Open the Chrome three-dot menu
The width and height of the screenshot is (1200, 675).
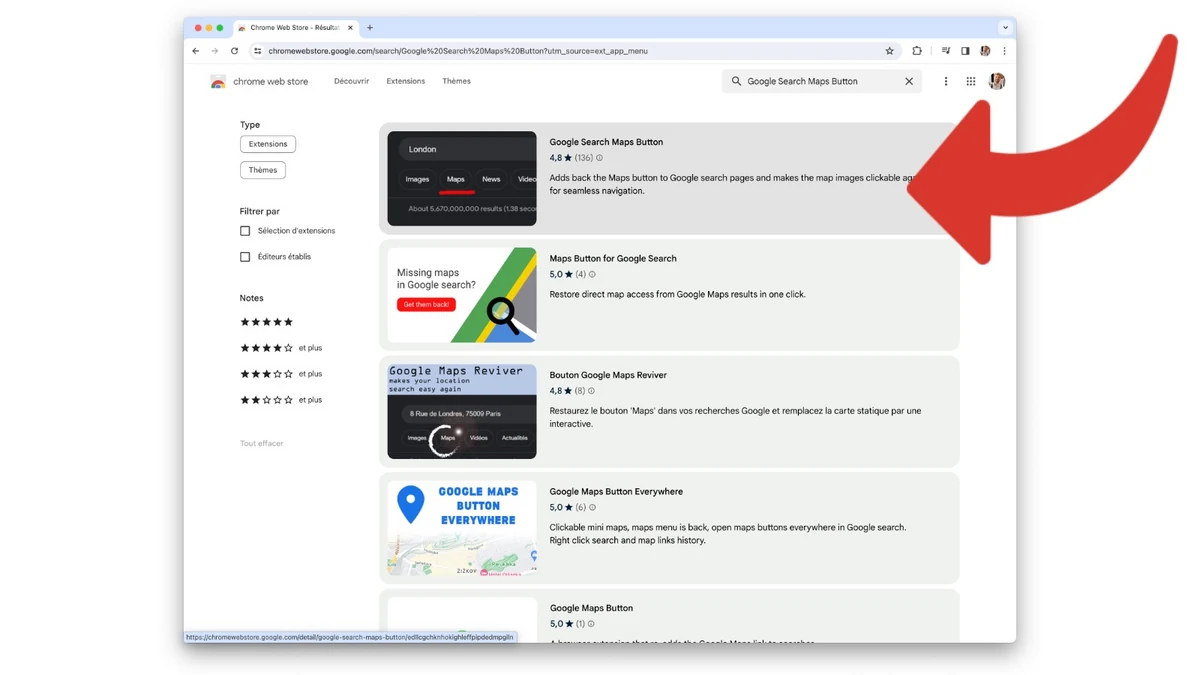1004,51
